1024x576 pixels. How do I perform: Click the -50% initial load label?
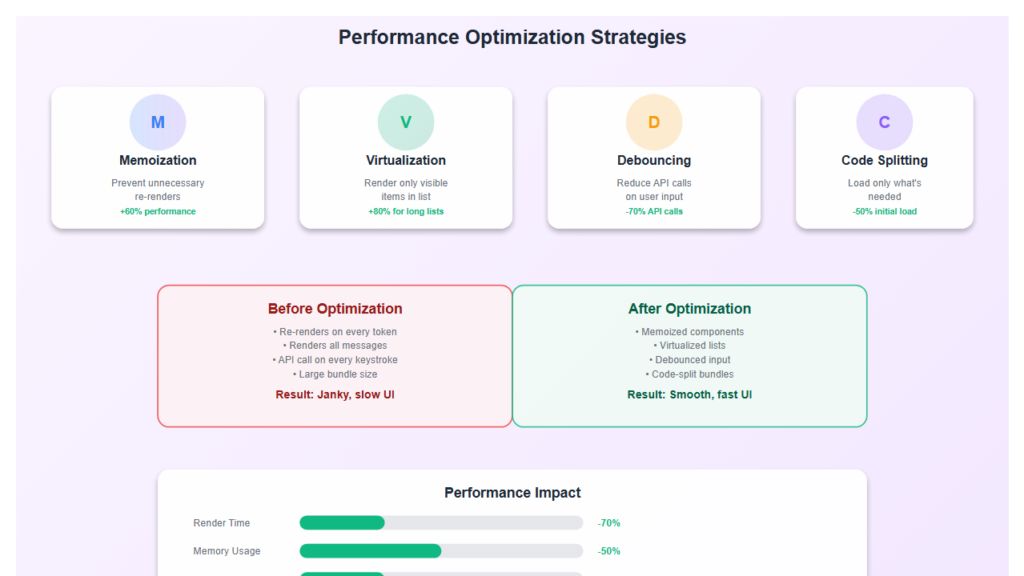(884, 211)
